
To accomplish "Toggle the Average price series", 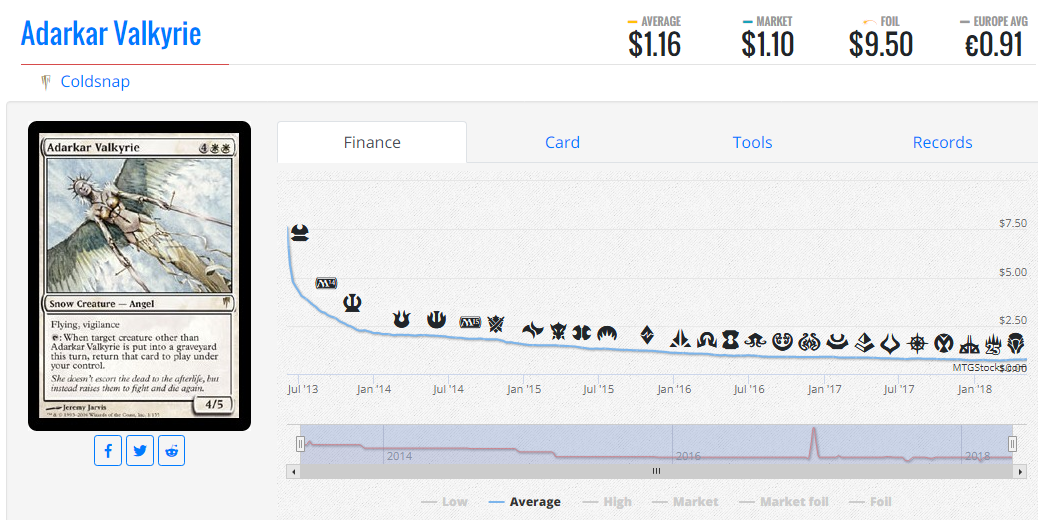I will coord(524,502).
